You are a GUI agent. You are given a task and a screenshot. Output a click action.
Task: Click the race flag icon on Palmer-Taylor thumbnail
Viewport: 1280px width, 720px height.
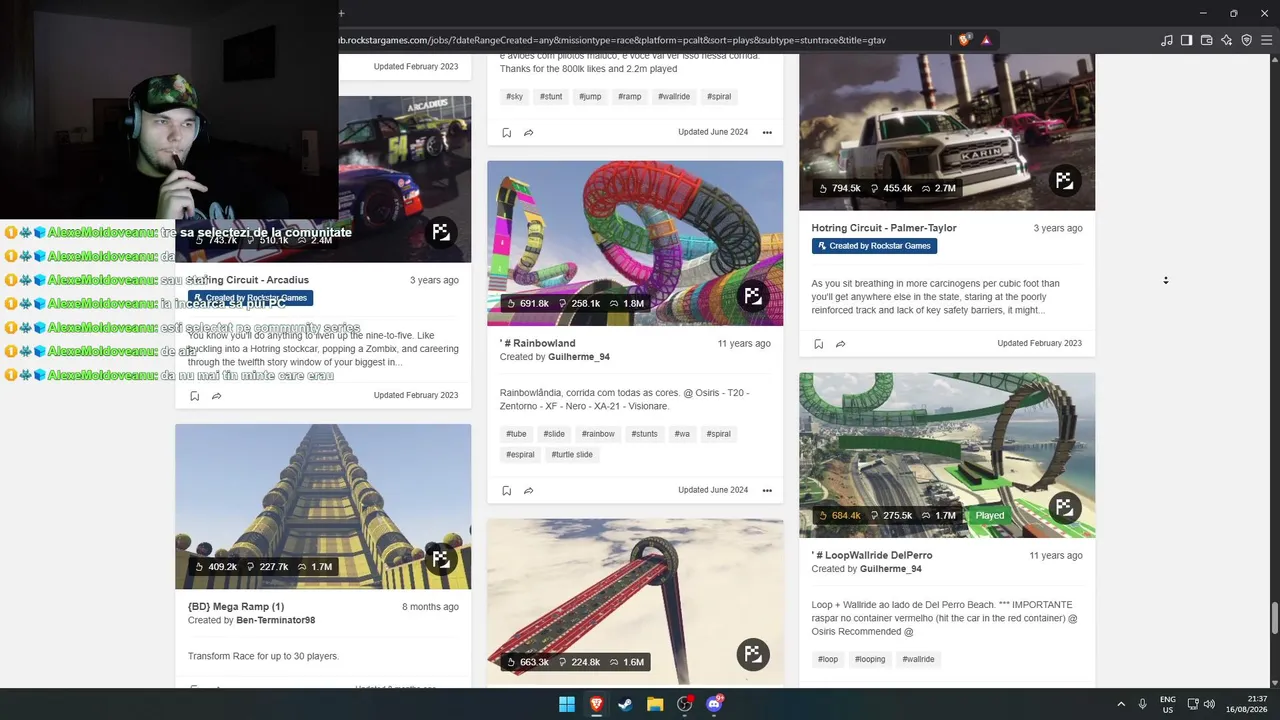[x=1065, y=180]
